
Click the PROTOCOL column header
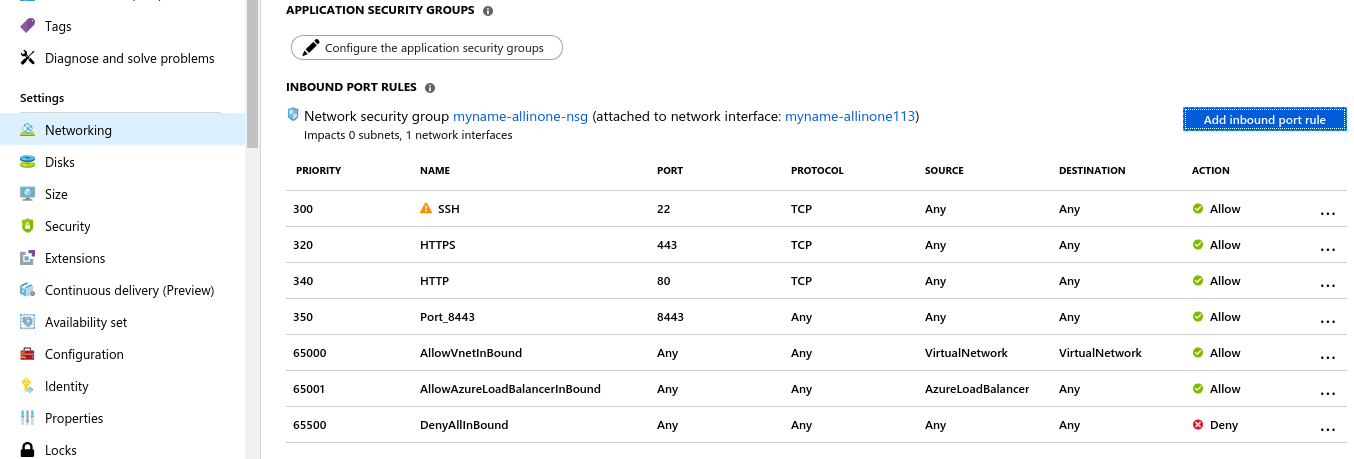817,171
